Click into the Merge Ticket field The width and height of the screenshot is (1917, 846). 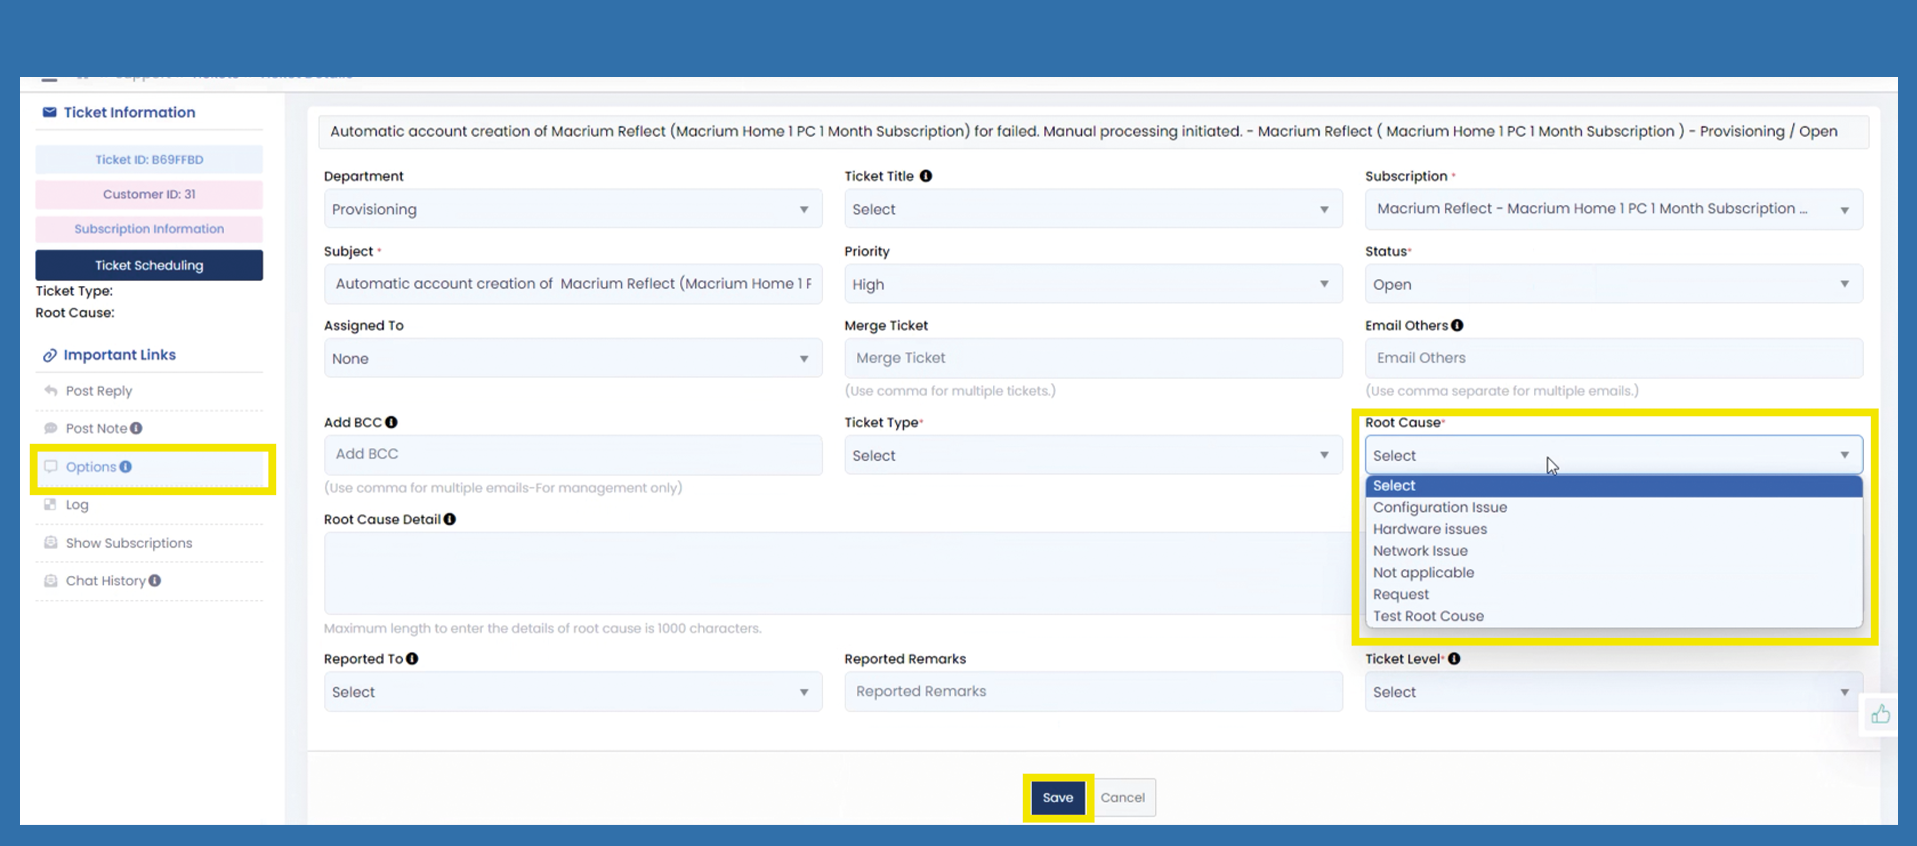pyautogui.click(x=1092, y=358)
